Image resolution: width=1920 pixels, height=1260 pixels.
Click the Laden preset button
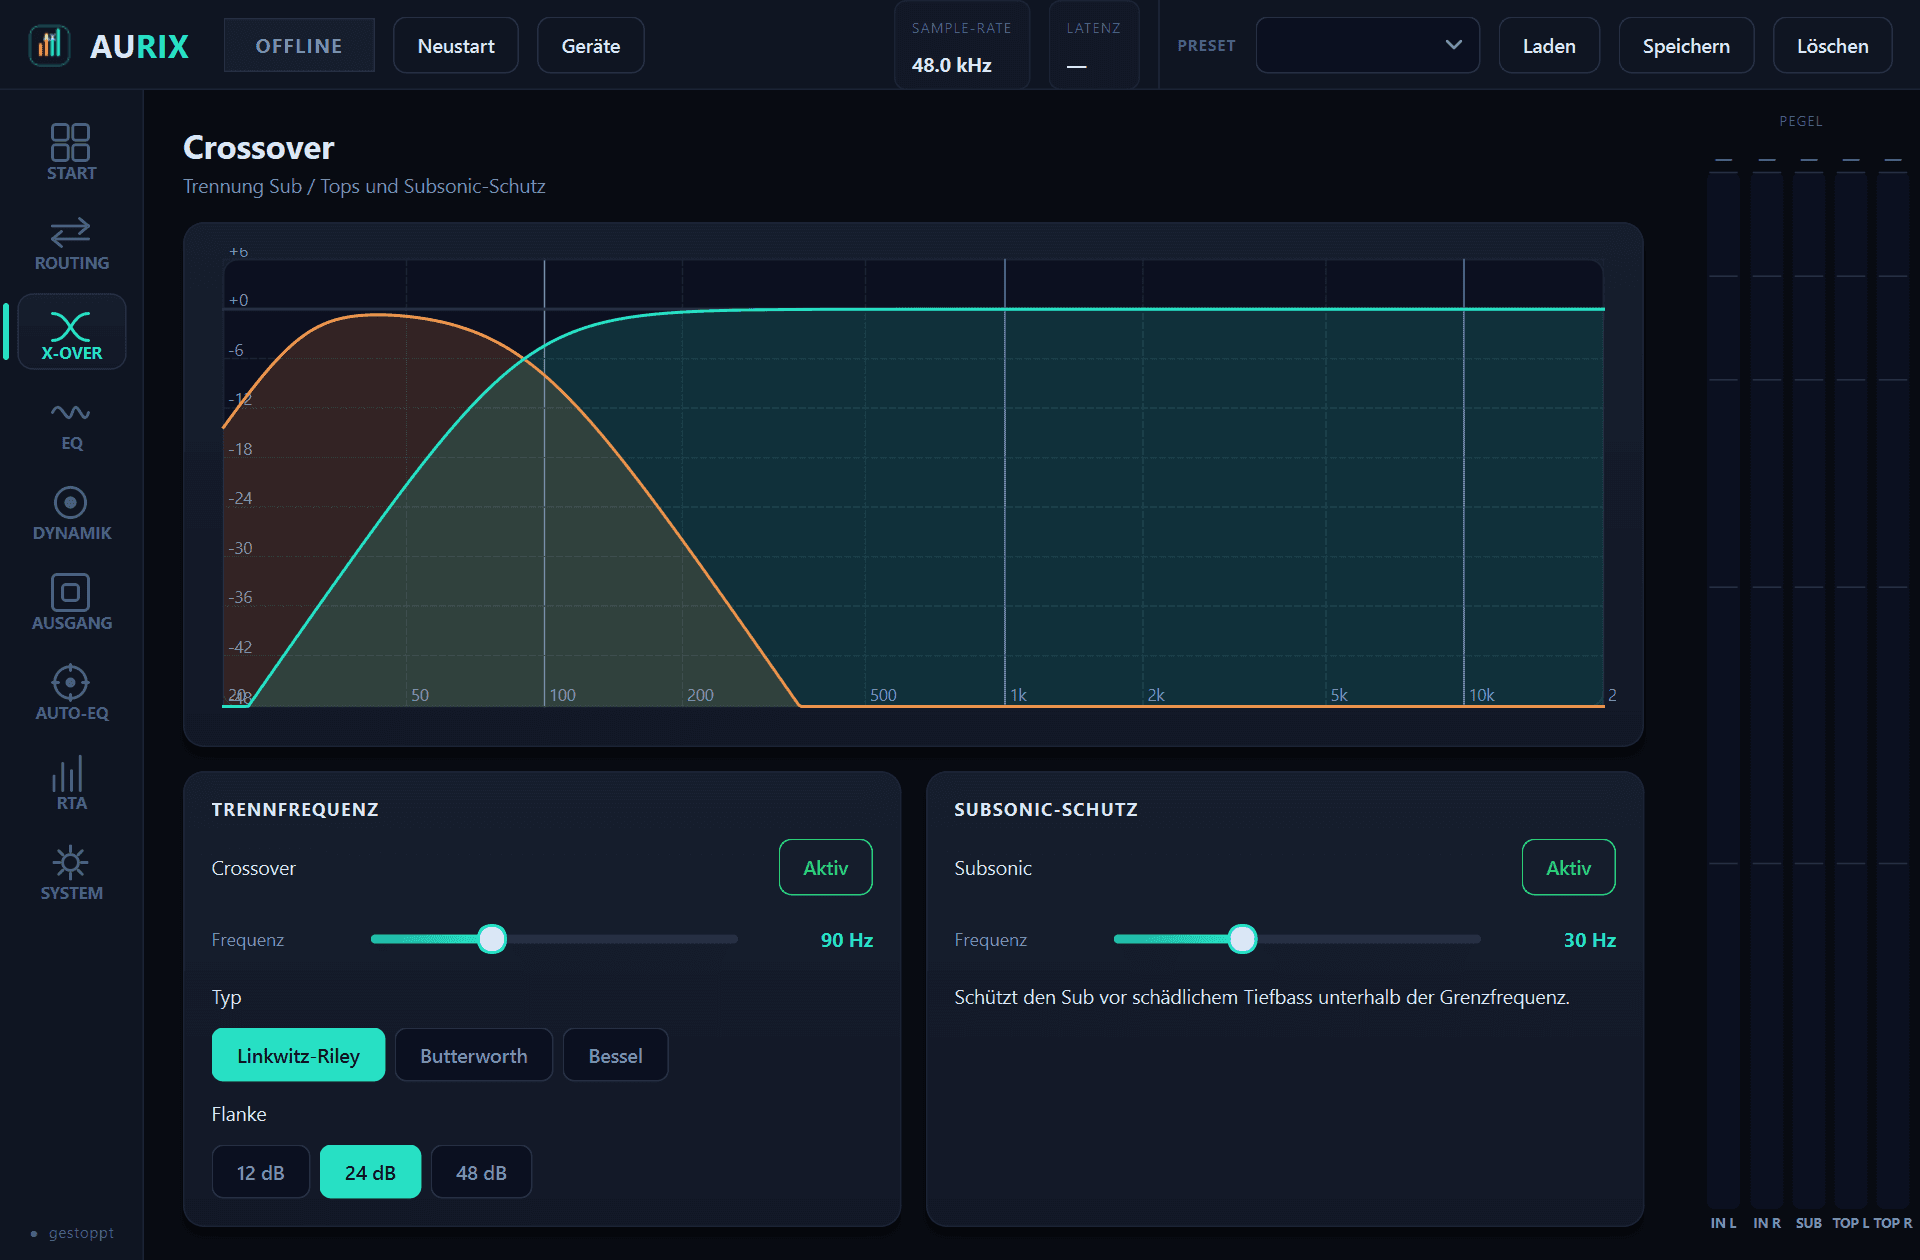click(x=1549, y=45)
